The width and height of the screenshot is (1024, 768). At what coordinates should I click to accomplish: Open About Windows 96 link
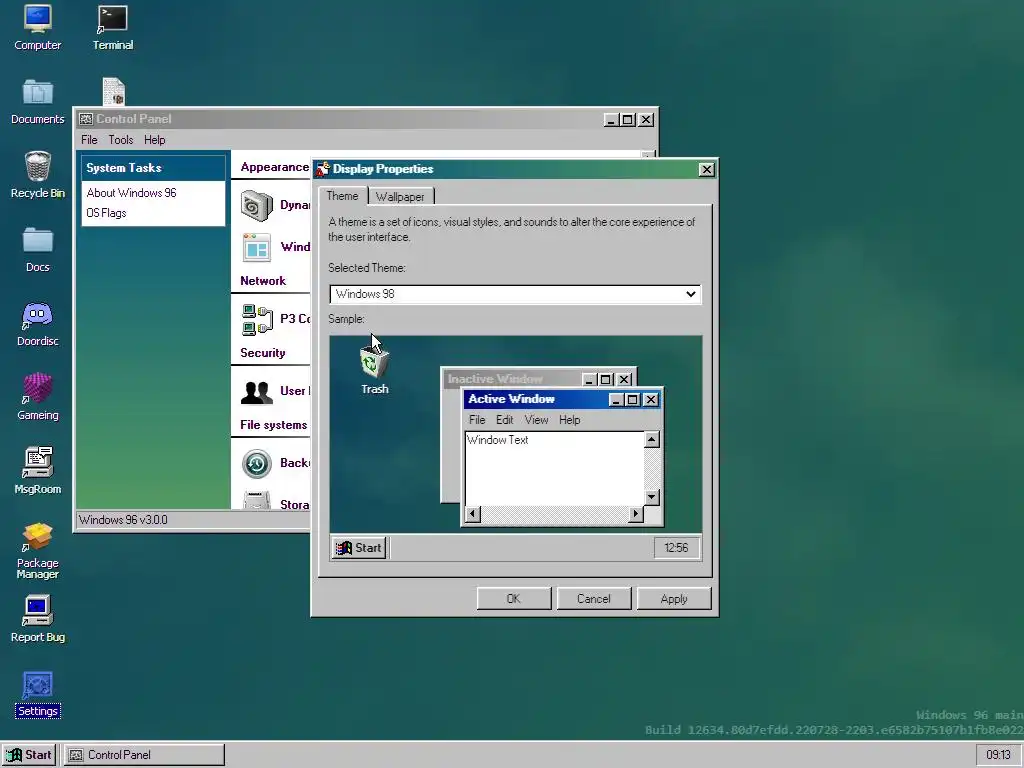point(131,193)
